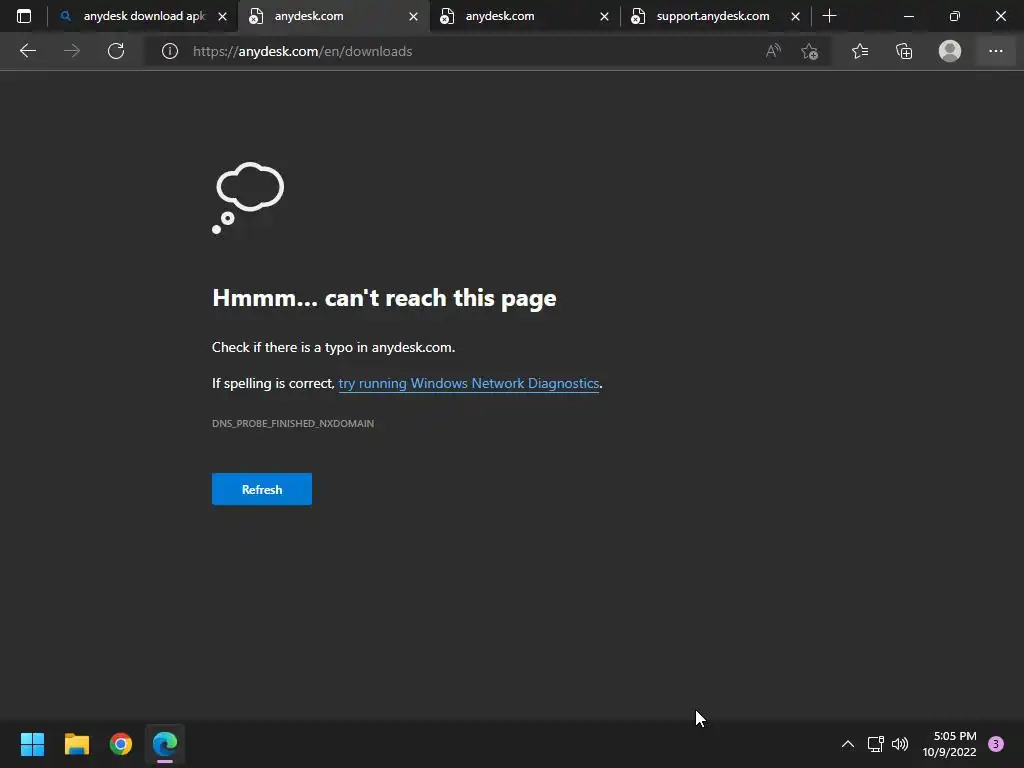1024x768 pixels.
Task: Switch to support.anydesk.com tab
Action: point(714,16)
